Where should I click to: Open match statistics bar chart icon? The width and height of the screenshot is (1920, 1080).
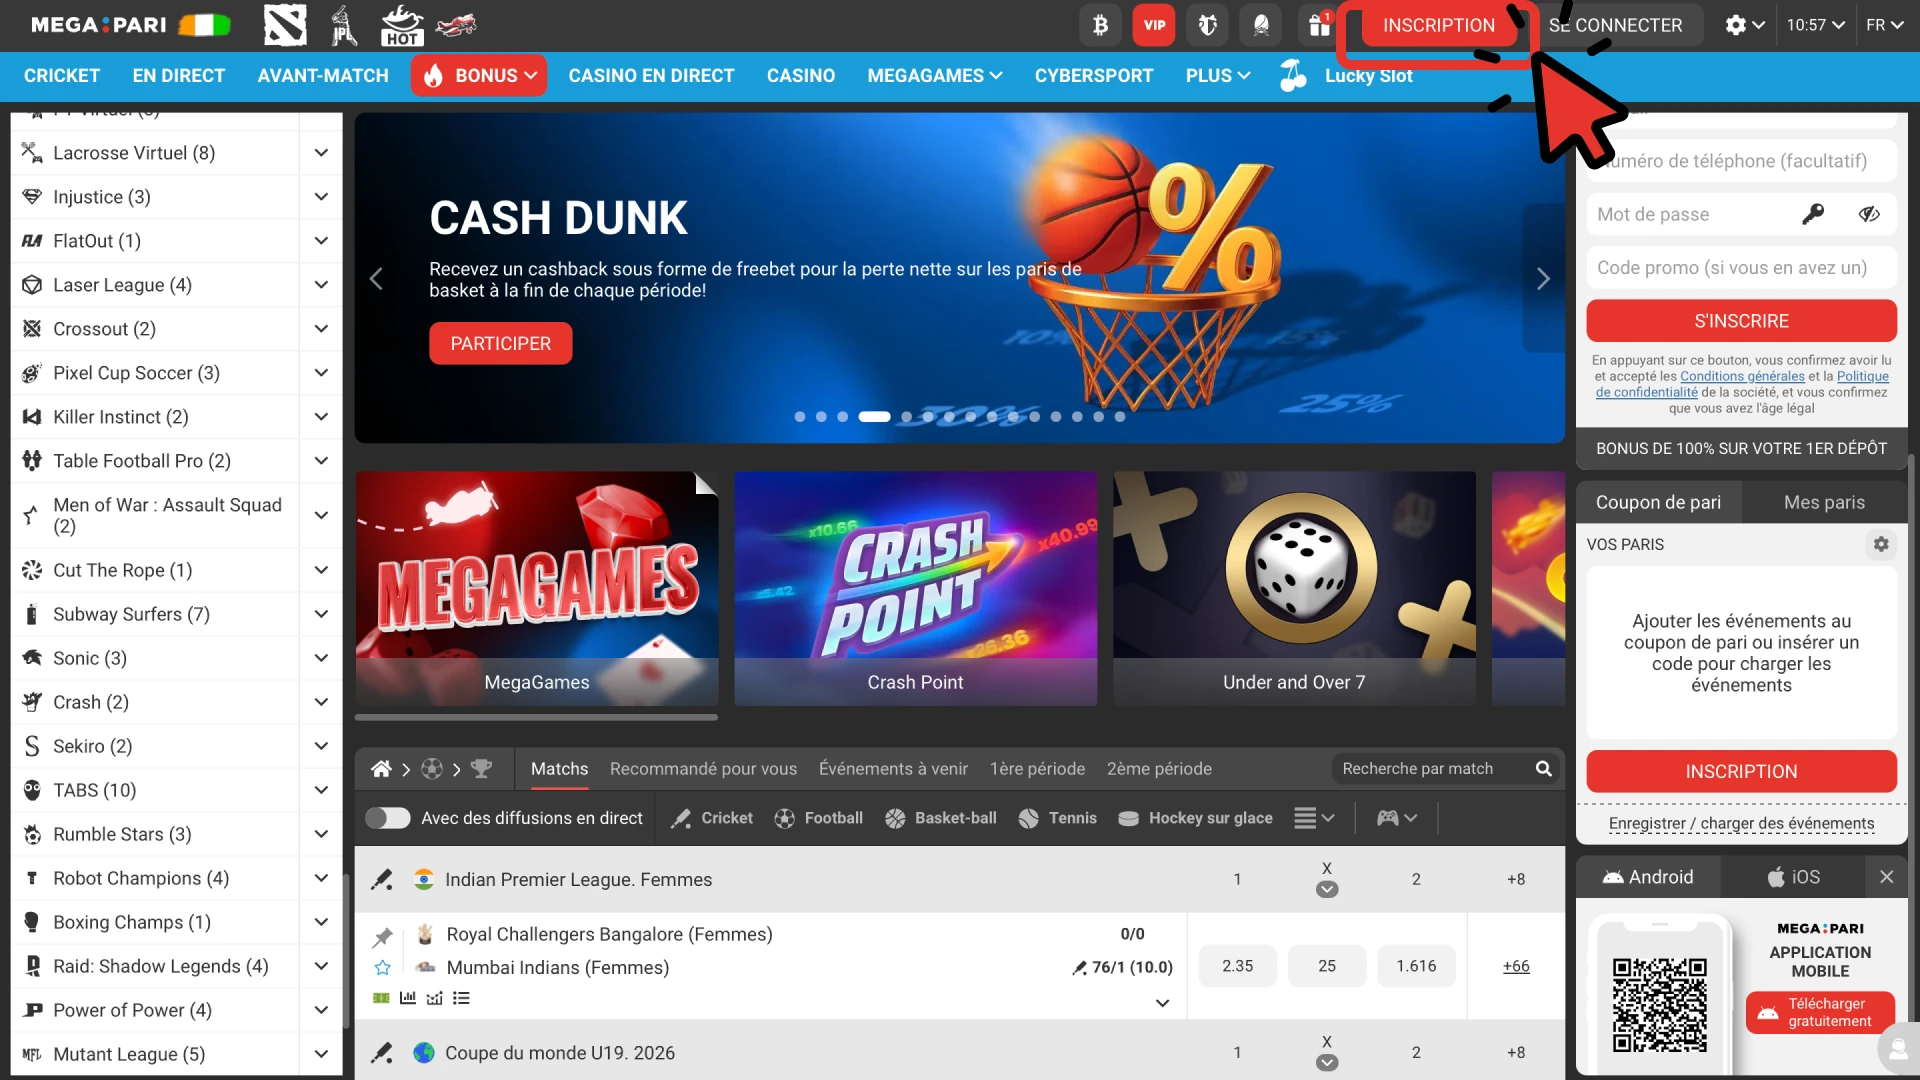408,998
